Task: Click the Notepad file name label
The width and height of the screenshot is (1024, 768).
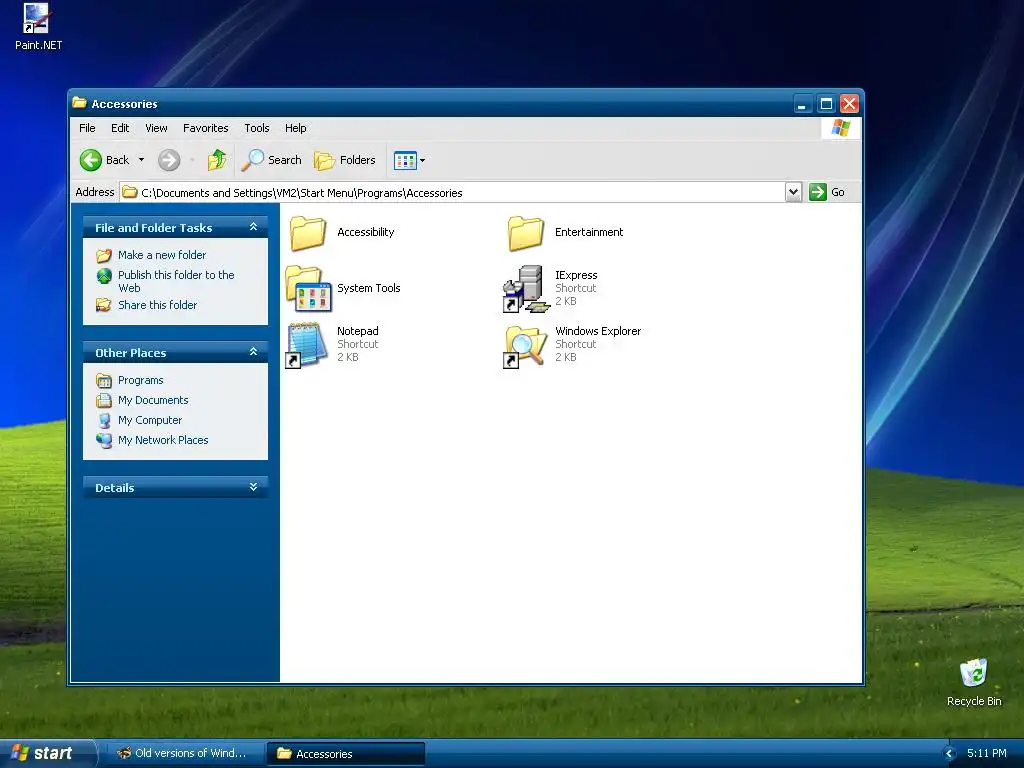Action: click(358, 331)
